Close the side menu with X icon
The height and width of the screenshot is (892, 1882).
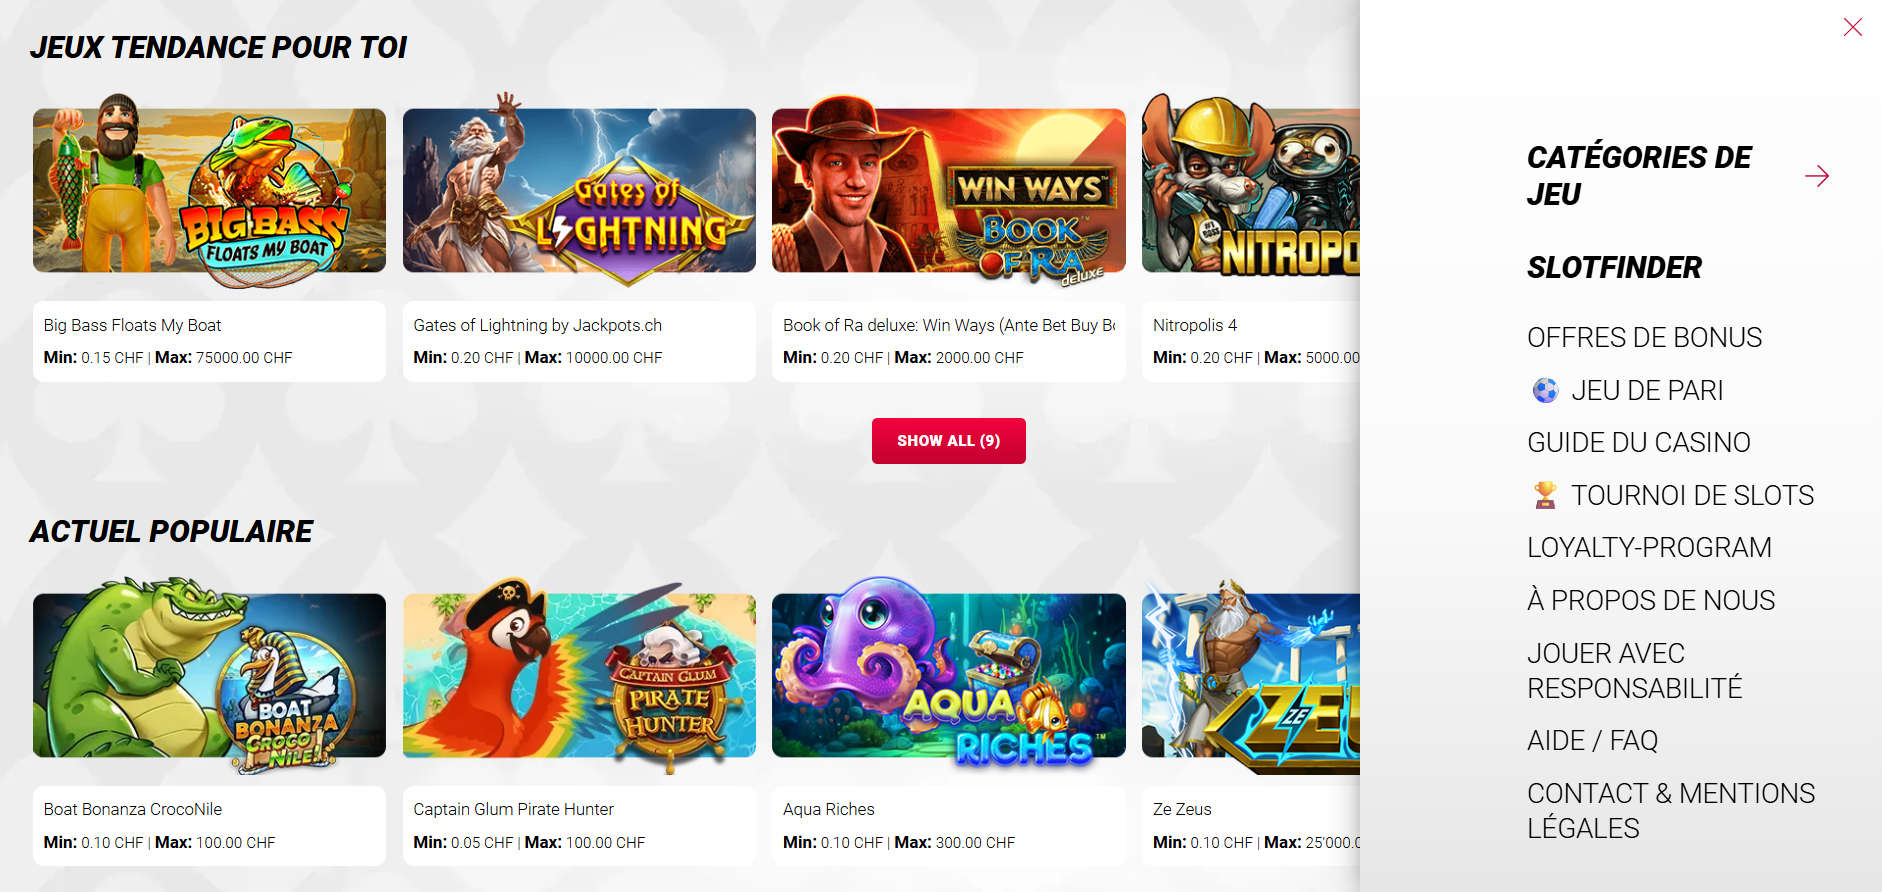pos(1852,27)
